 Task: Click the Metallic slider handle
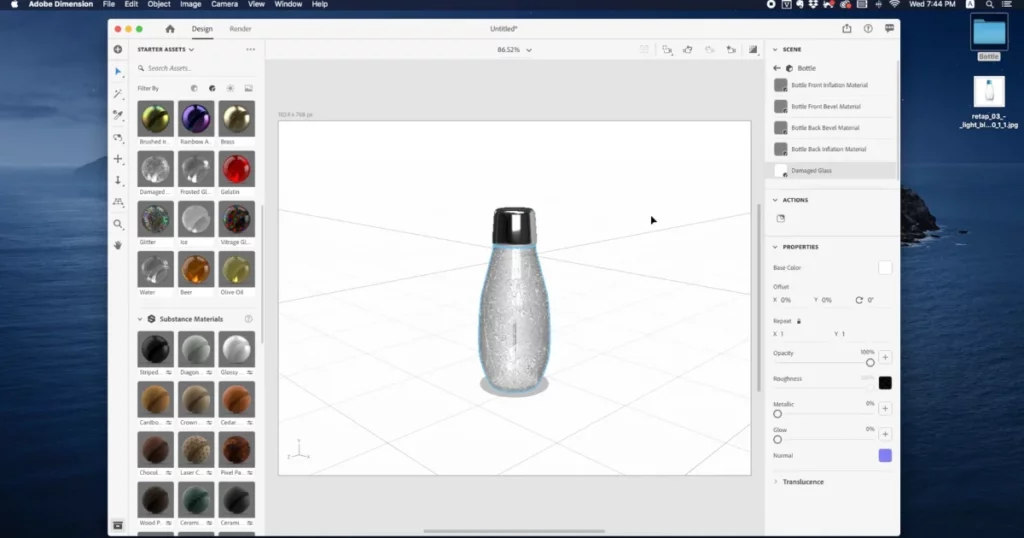pos(777,414)
